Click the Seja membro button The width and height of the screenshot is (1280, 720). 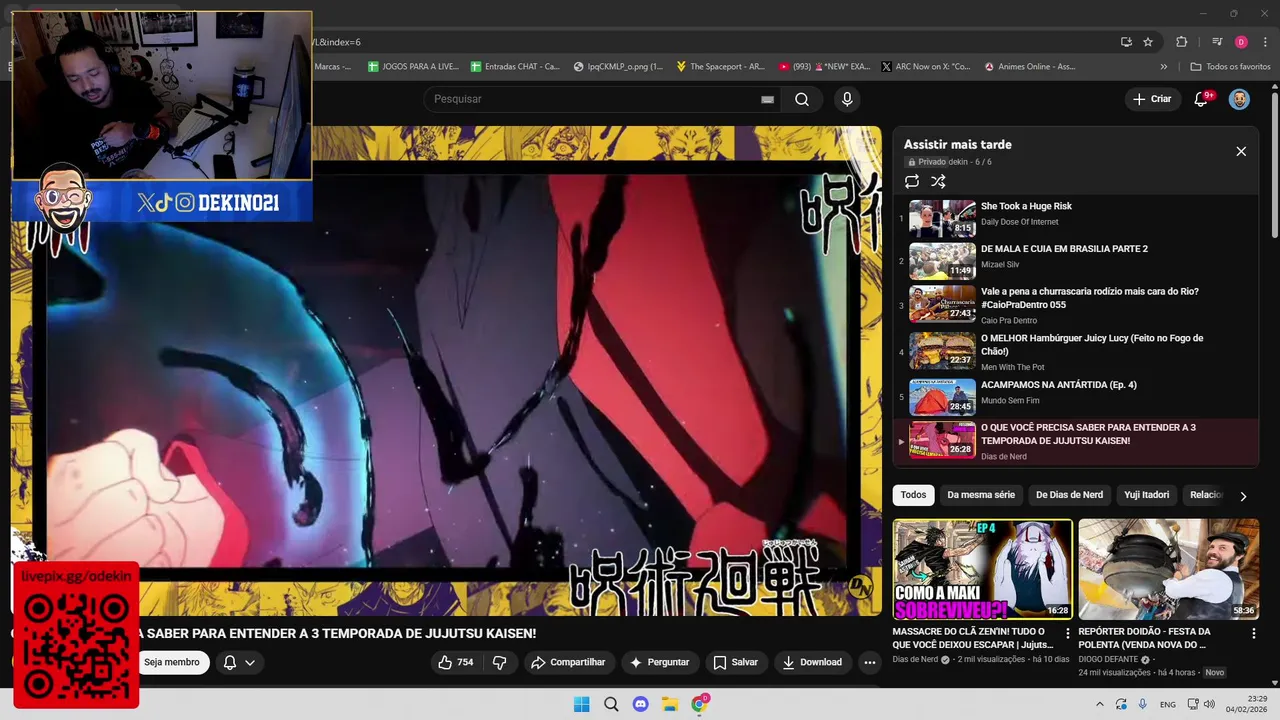point(171,662)
